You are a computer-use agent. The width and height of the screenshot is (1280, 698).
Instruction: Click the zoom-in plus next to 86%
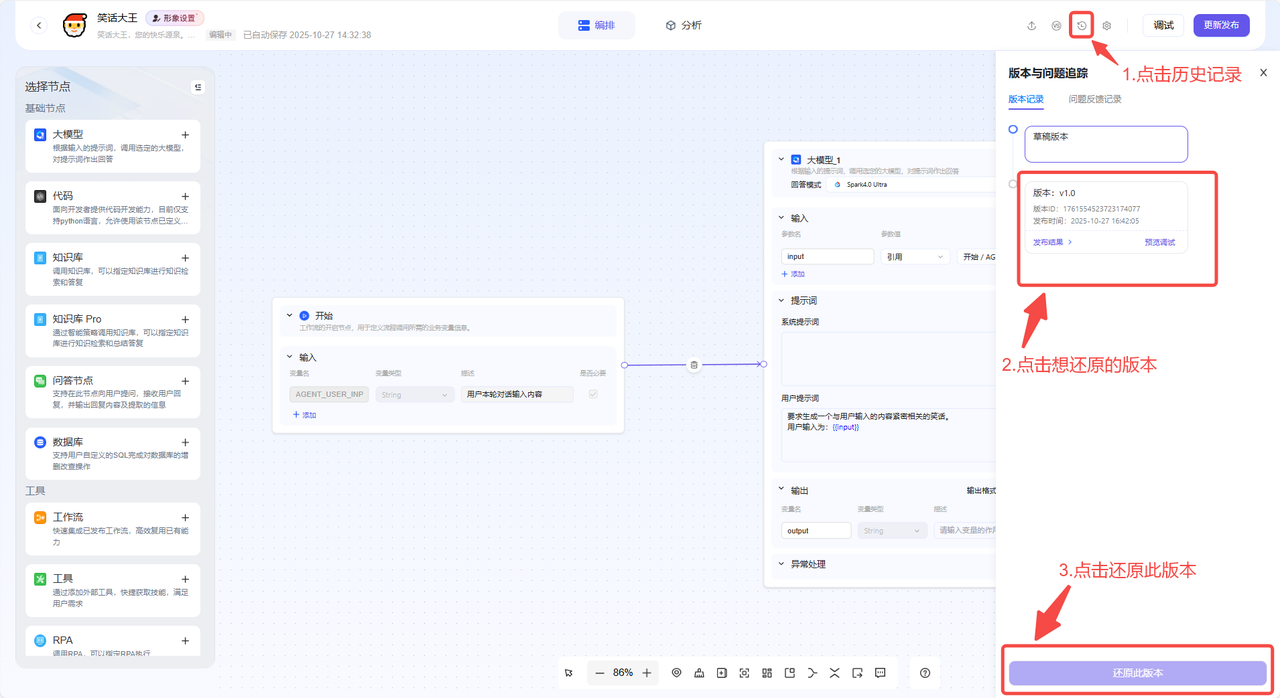(647, 673)
